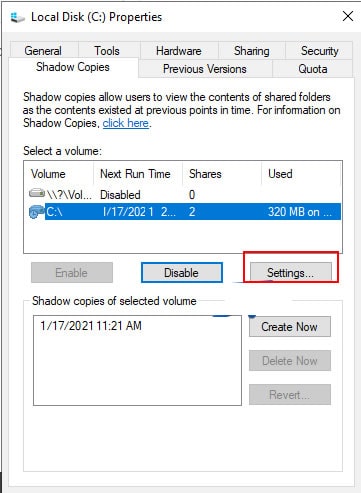Click the Shares column header
Image resolution: width=361 pixels, height=493 pixels.
coord(222,174)
